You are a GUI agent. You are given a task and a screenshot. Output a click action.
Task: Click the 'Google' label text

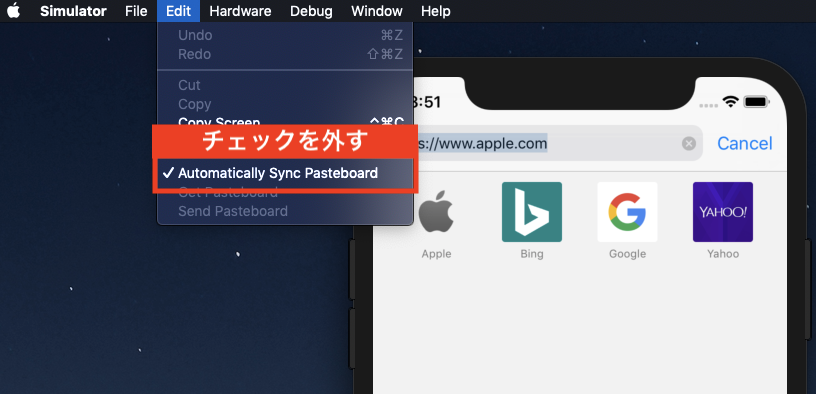tap(628, 254)
